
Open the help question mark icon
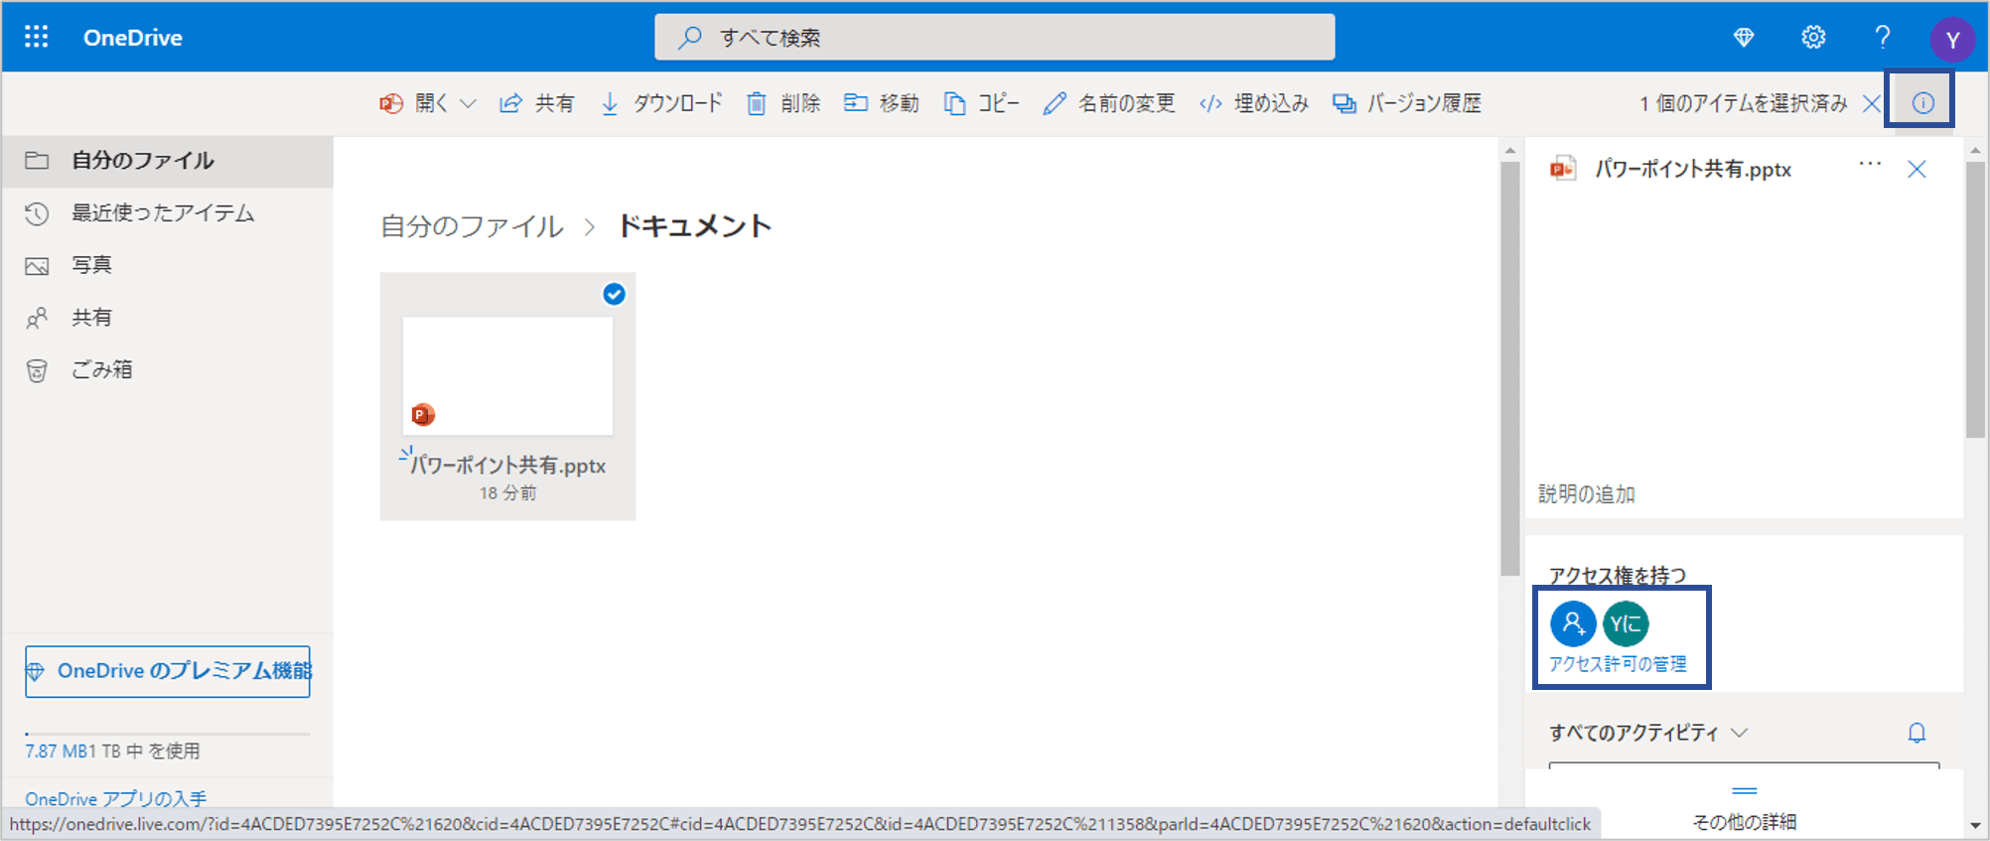click(x=1882, y=38)
